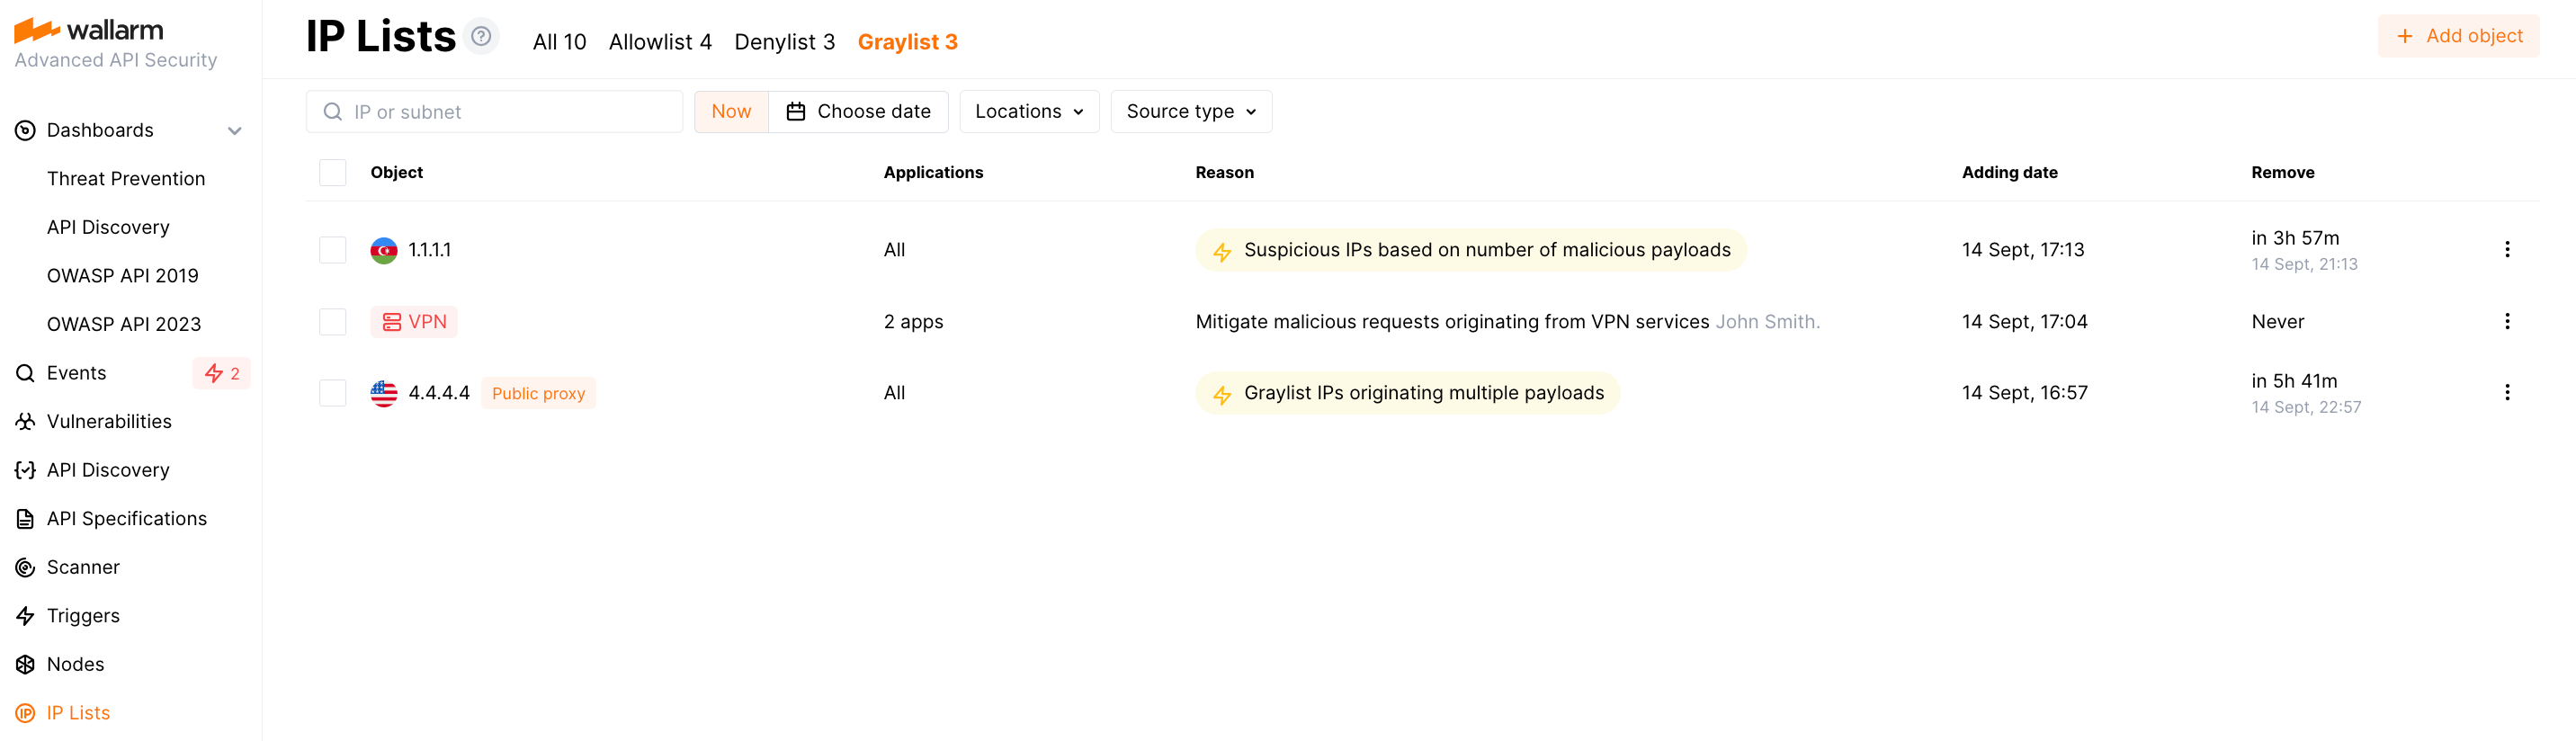Switch to the Allowlist tab
Screen dimensions: 2576x741
[x=660, y=42]
